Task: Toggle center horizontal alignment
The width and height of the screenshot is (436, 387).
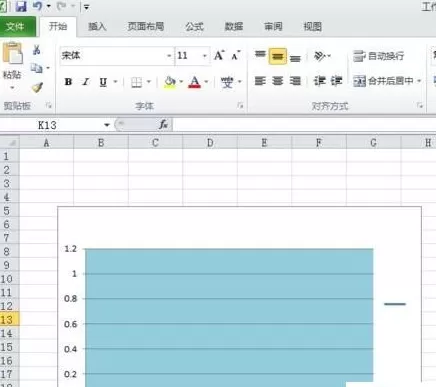Action: (x=278, y=81)
